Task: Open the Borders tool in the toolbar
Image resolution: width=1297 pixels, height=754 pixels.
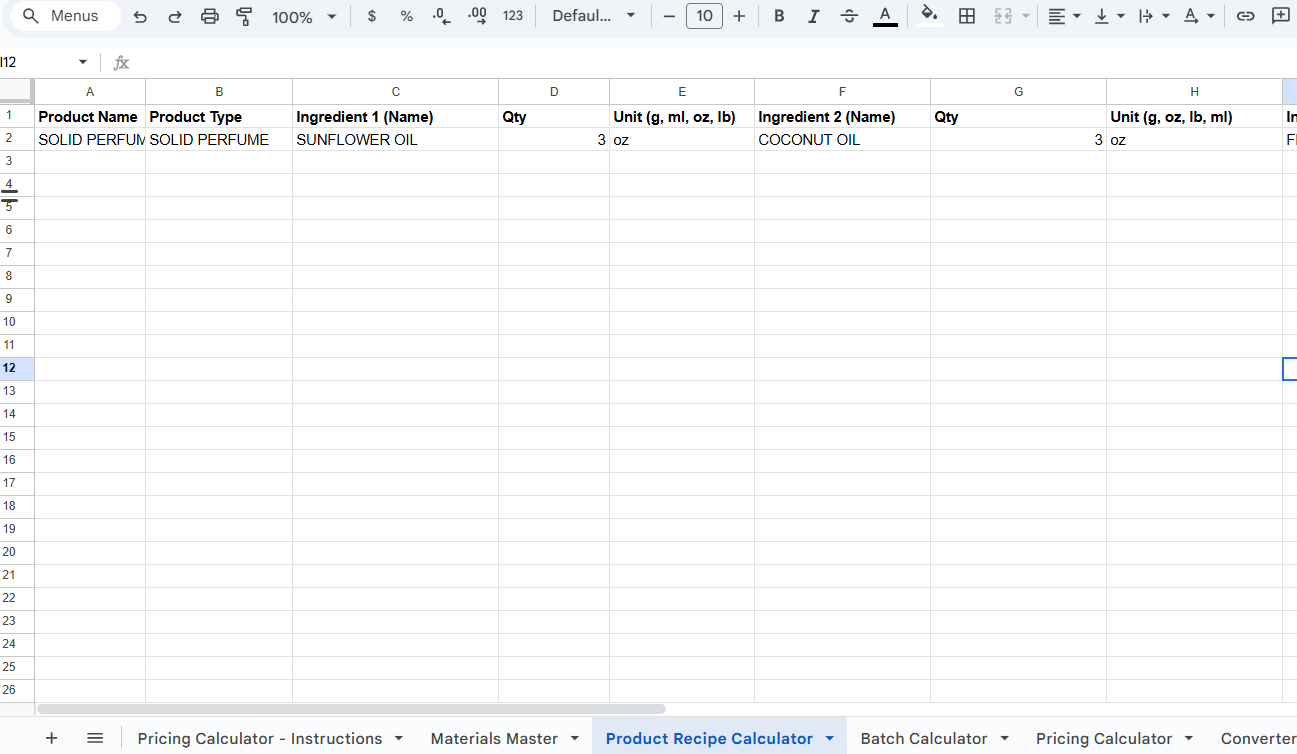Action: pyautogui.click(x=966, y=16)
